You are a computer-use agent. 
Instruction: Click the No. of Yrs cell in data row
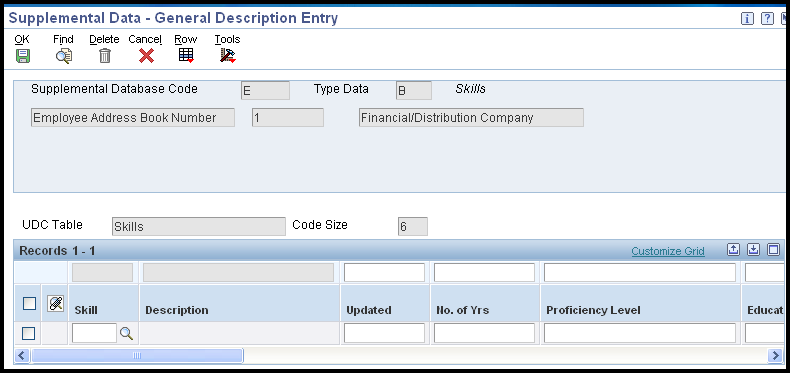(484, 333)
